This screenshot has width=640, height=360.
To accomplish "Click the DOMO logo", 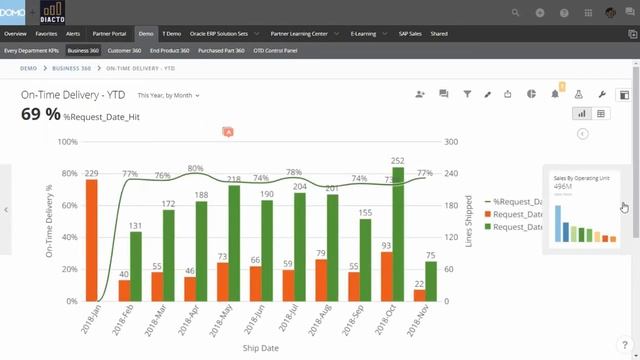I will (x=12, y=12).
